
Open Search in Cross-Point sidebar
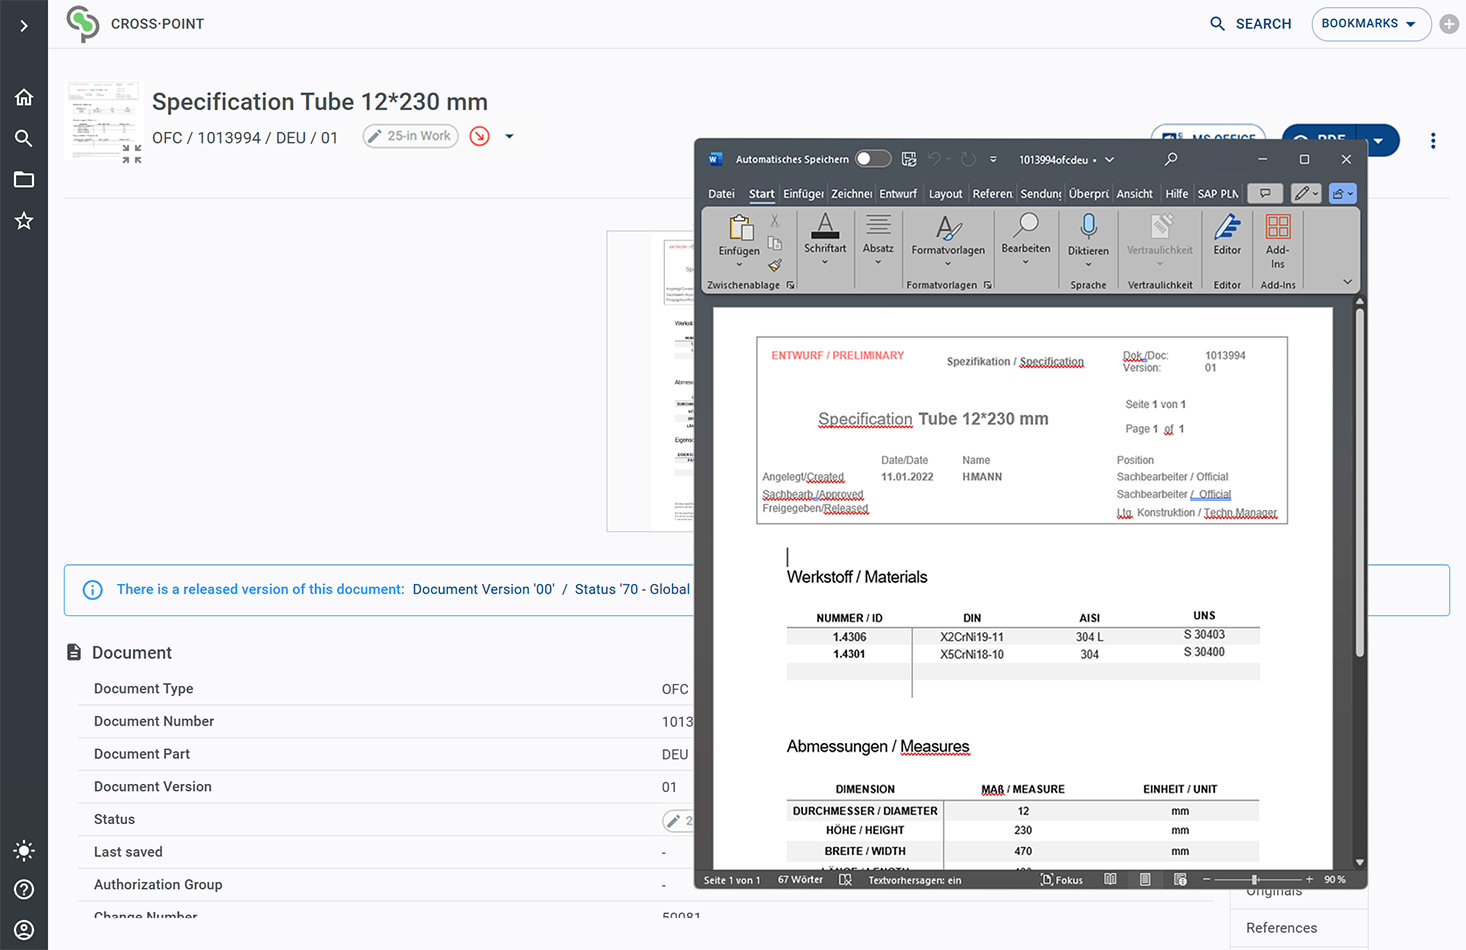(24, 138)
